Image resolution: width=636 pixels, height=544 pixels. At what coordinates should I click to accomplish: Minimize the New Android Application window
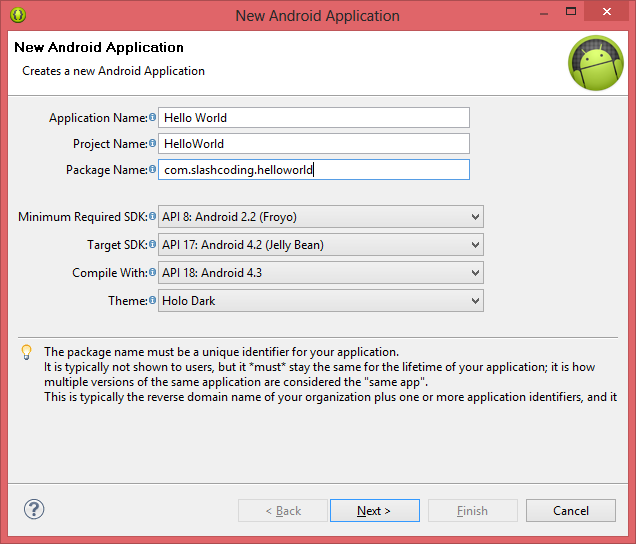(544, 13)
